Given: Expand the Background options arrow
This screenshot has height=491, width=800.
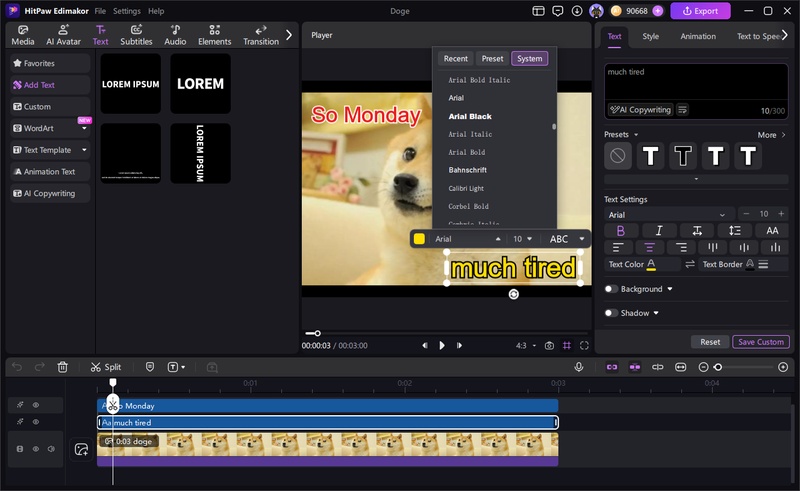Looking at the screenshot, I should (670, 289).
